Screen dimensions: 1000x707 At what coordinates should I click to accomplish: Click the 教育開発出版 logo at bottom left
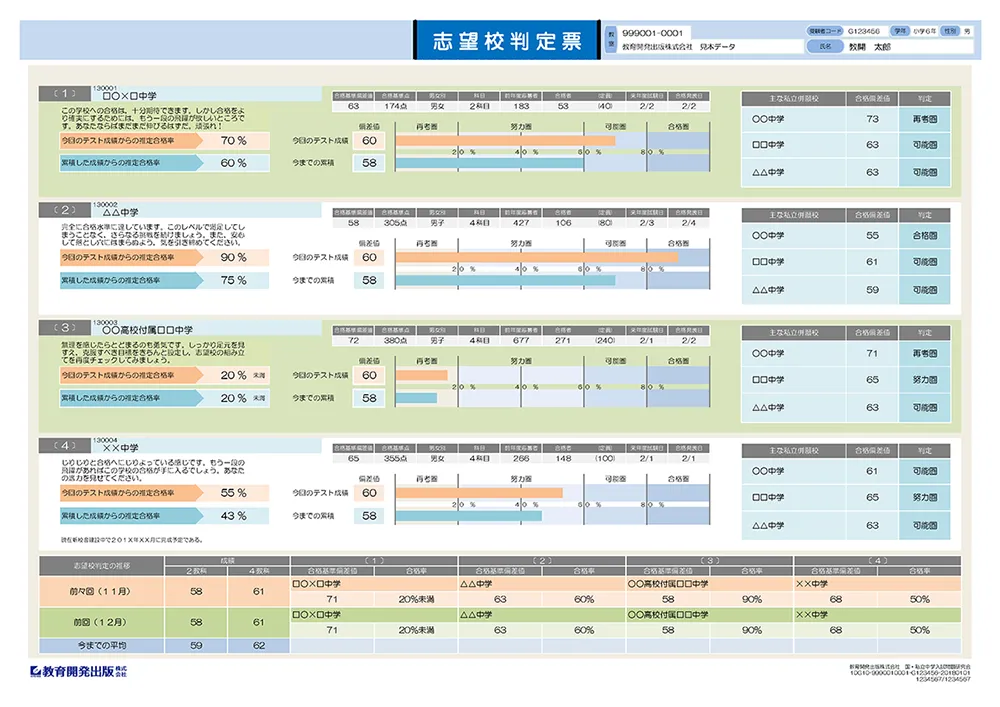78,671
